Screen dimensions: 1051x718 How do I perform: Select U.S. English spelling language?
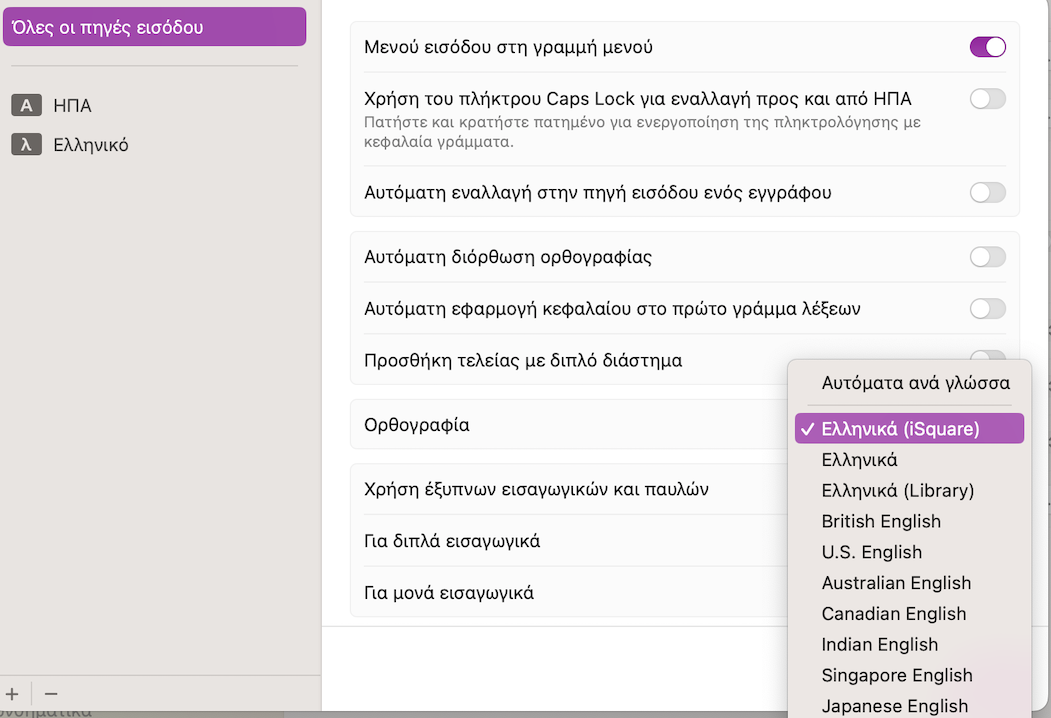(x=871, y=553)
